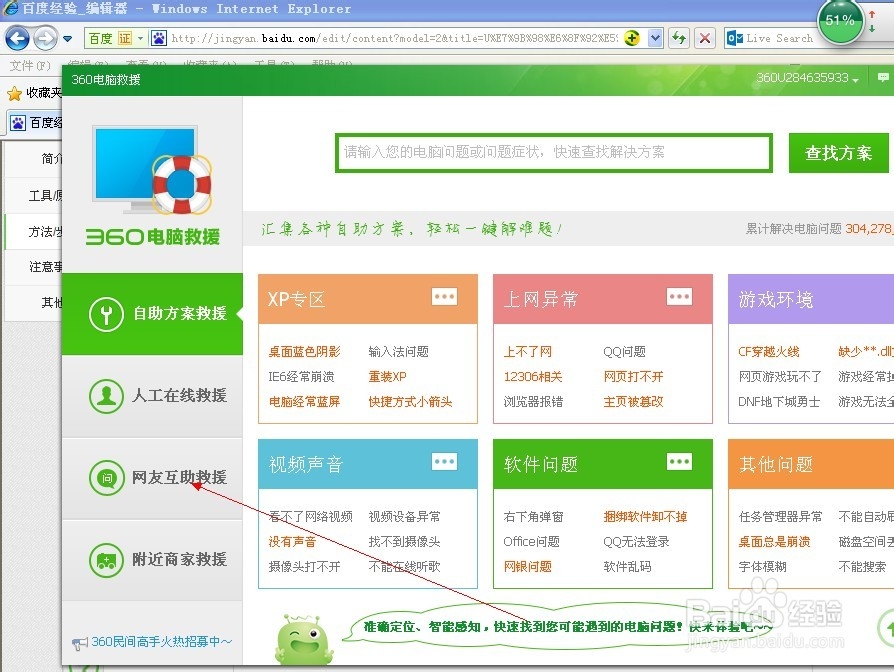Open 右下角弹窗 solution link
The image size is (894, 672).
[x=534, y=517]
